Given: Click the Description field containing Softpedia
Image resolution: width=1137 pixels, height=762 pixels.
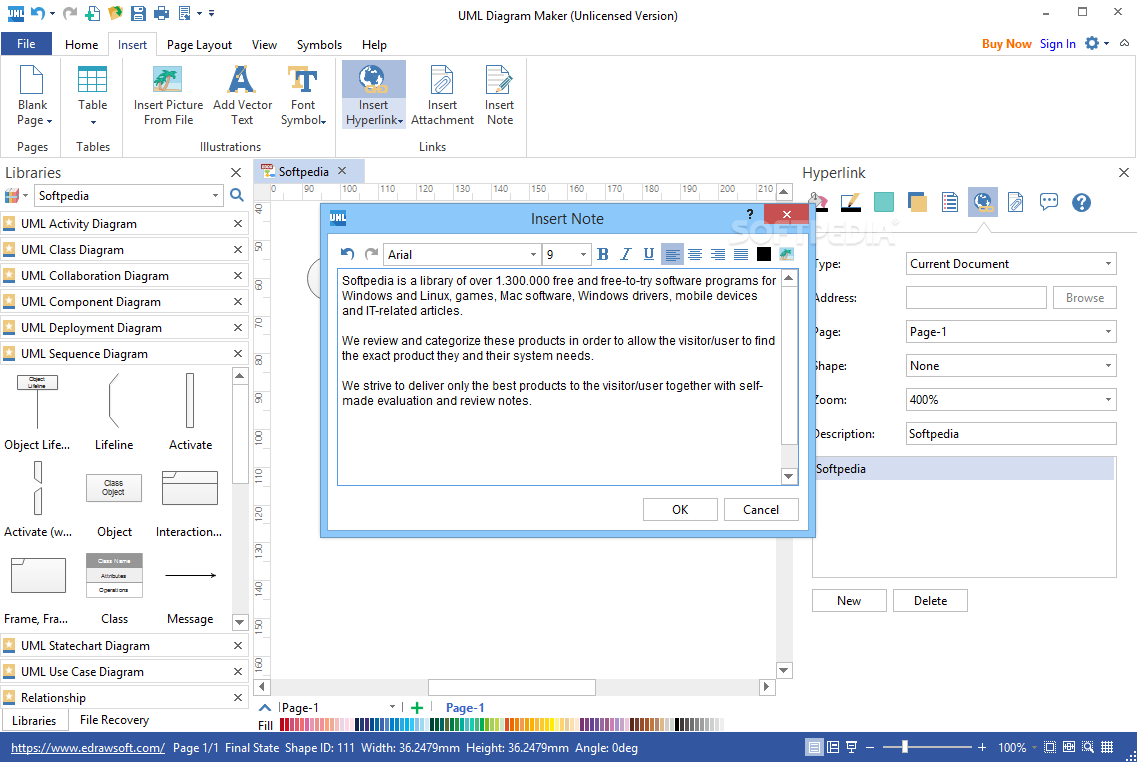Looking at the screenshot, I should pos(1011,434).
